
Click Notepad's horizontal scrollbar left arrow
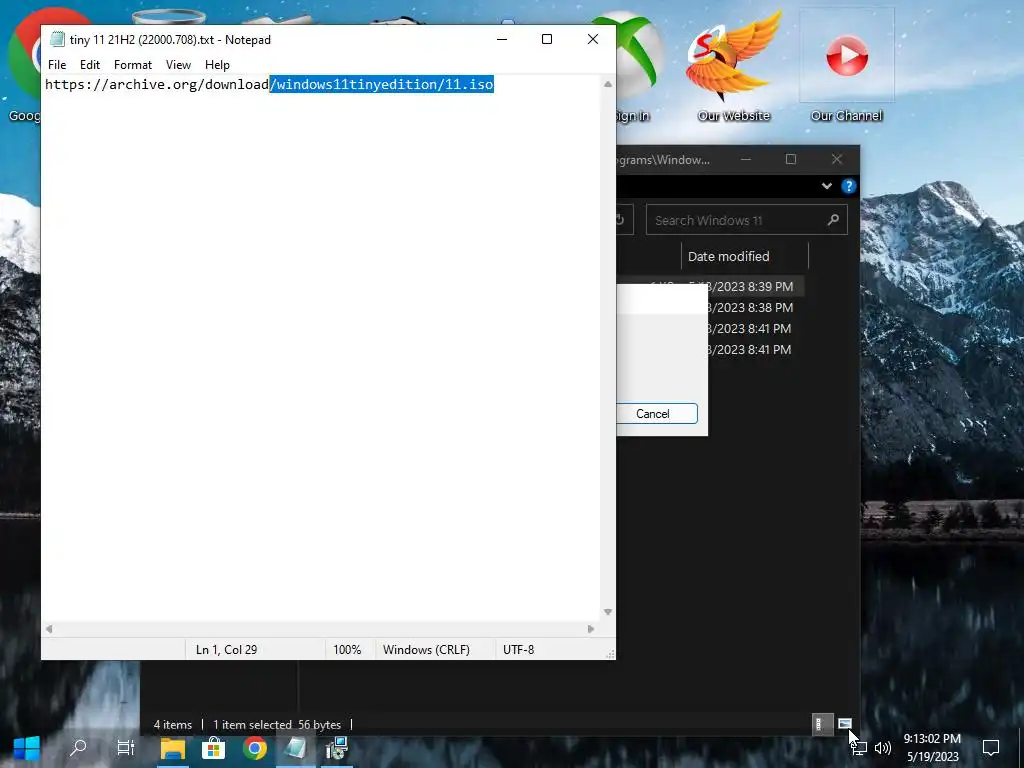(49, 629)
